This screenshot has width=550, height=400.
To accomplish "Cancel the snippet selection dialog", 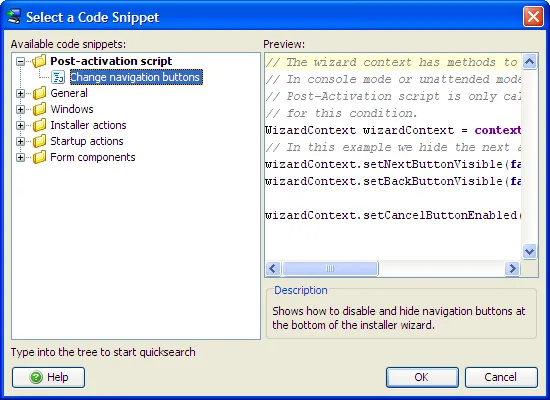I will [x=501, y=377].
